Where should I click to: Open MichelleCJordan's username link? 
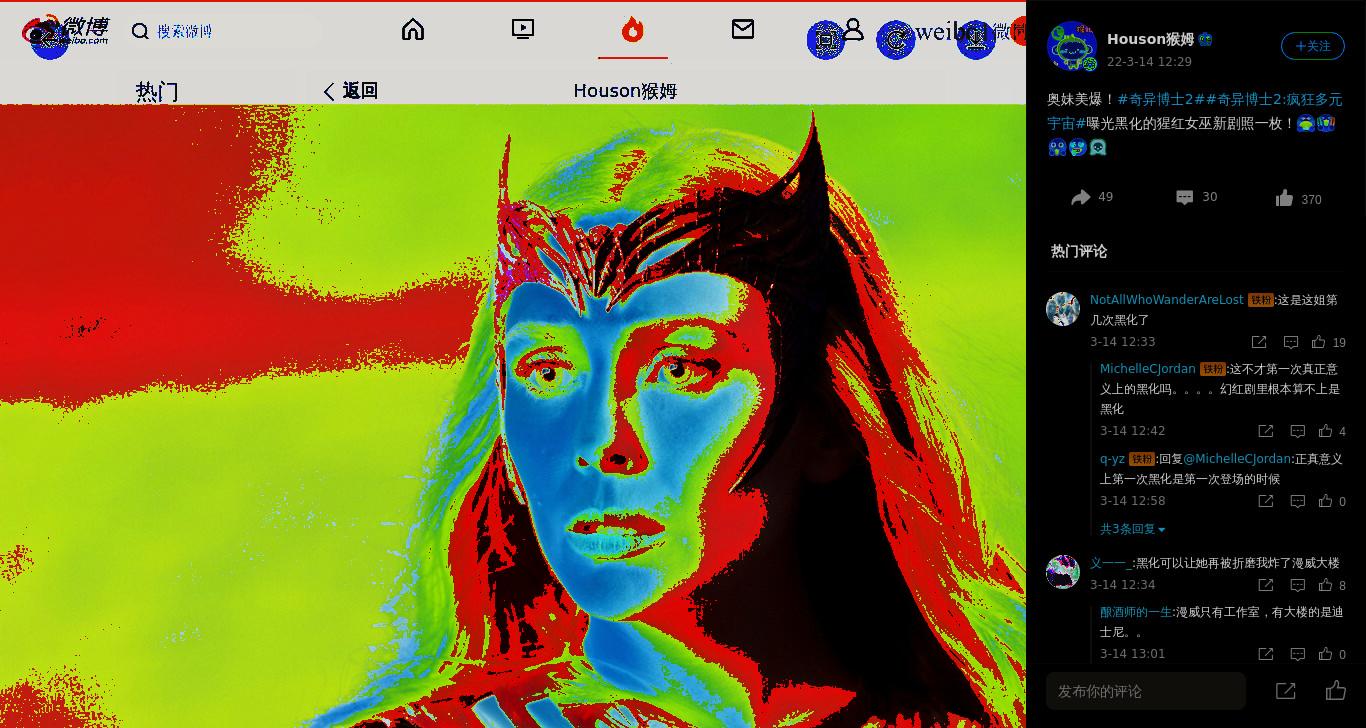(1148, 369)
